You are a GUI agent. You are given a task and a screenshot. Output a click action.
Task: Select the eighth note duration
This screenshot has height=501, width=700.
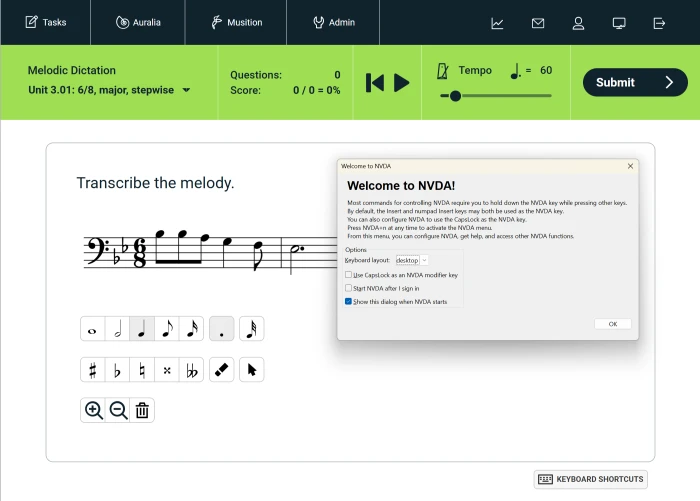(167, 329)
